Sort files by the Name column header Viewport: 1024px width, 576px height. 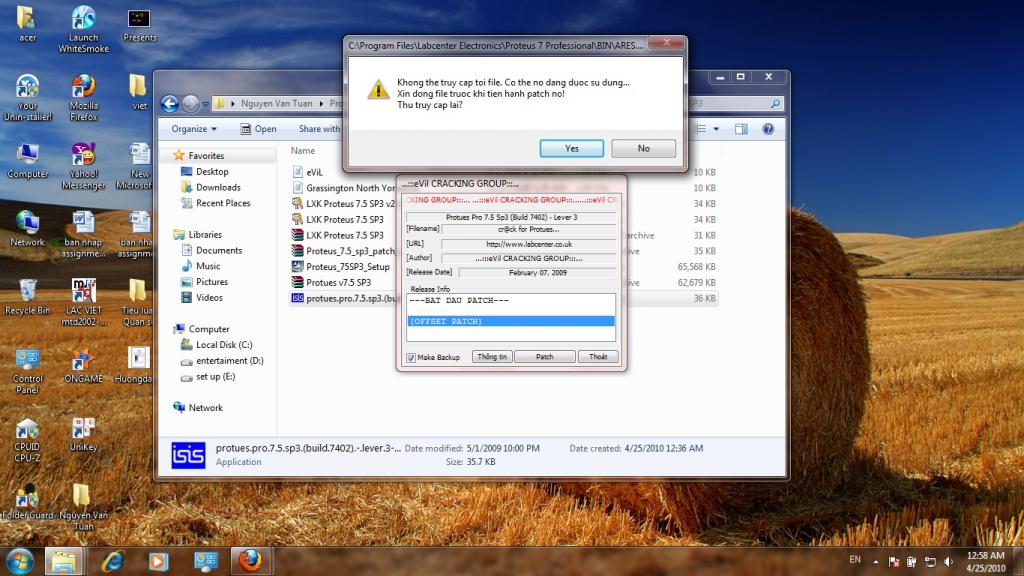click(x=302, y=150)
